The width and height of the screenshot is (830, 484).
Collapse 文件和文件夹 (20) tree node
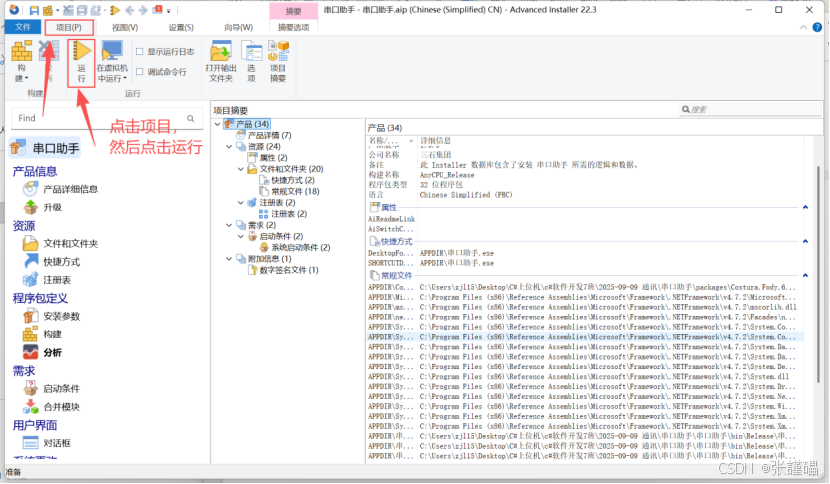tap(241, 169)
